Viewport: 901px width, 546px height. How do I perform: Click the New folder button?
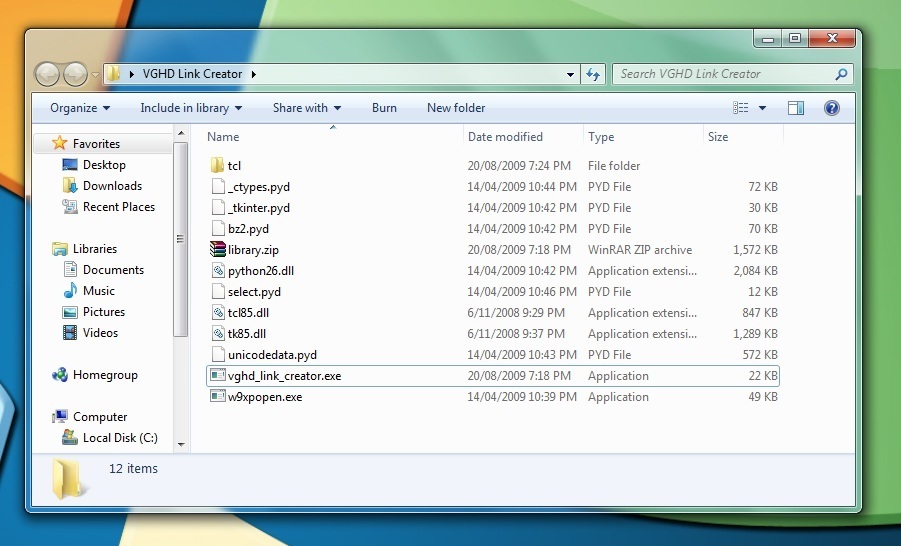pos(456,108)
